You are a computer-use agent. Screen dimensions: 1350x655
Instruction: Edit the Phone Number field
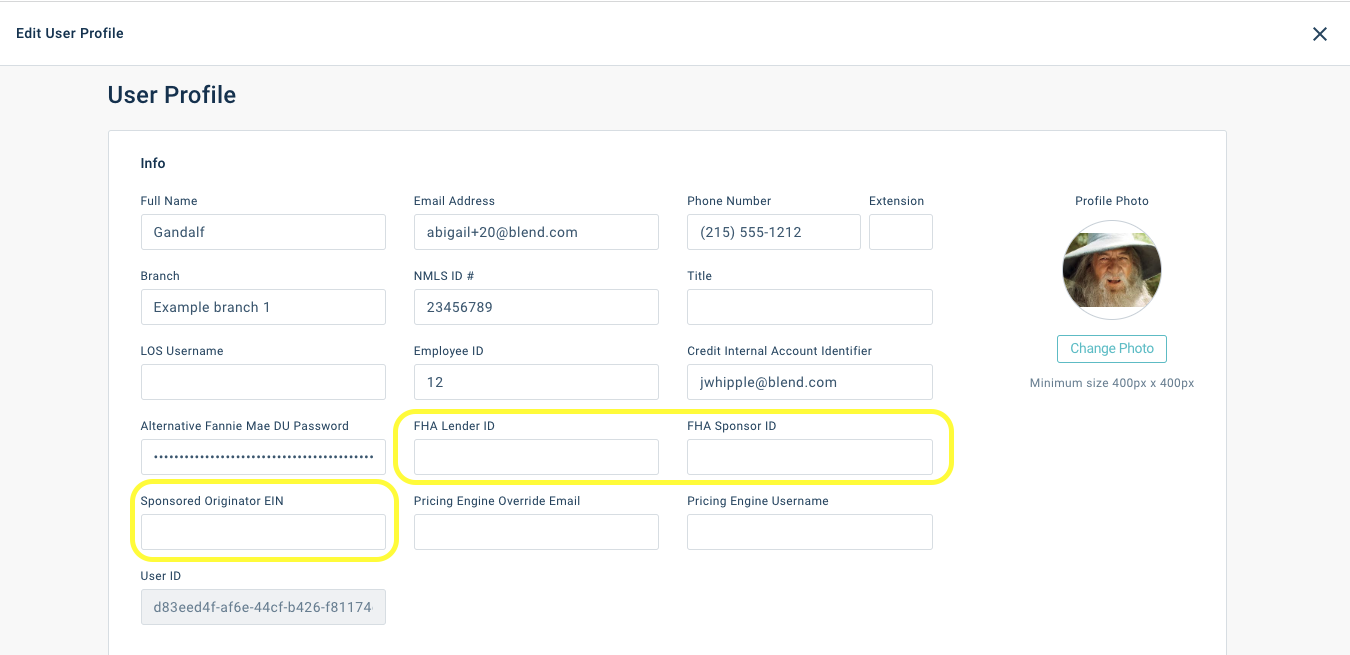[x=774, y=232]
